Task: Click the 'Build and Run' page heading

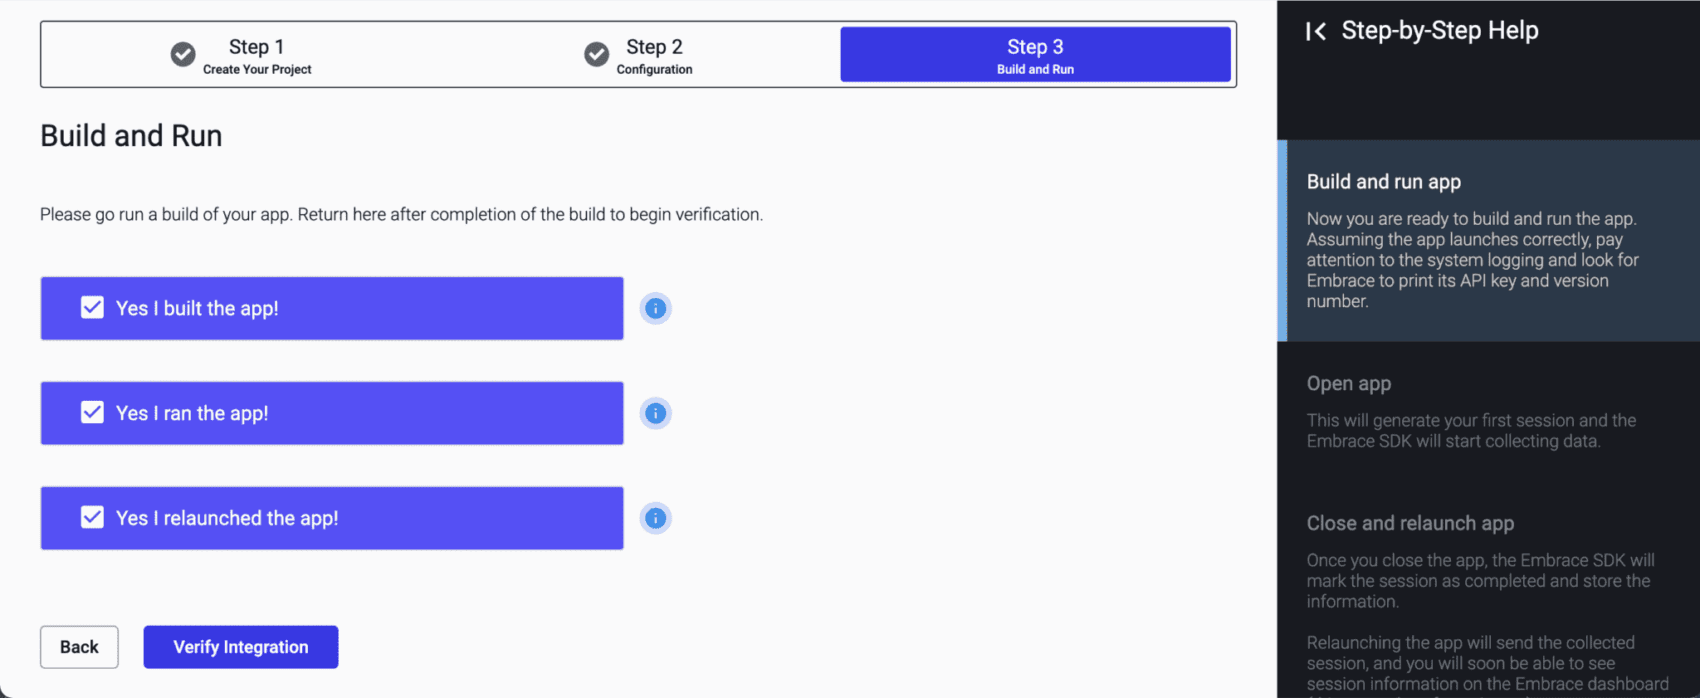Action: [x=131, y=136]
